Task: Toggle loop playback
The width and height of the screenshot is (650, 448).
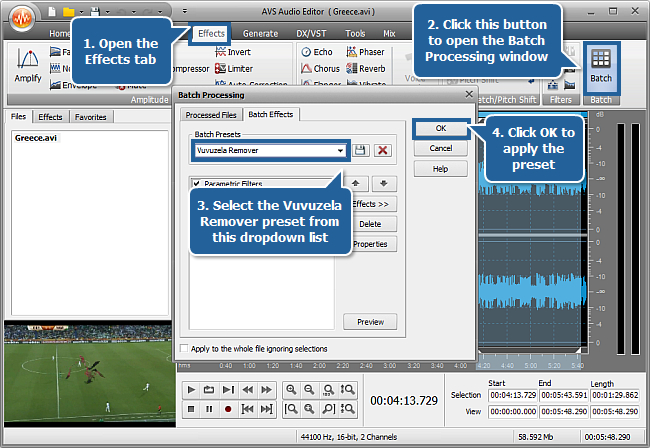Action: click(209, 390)
